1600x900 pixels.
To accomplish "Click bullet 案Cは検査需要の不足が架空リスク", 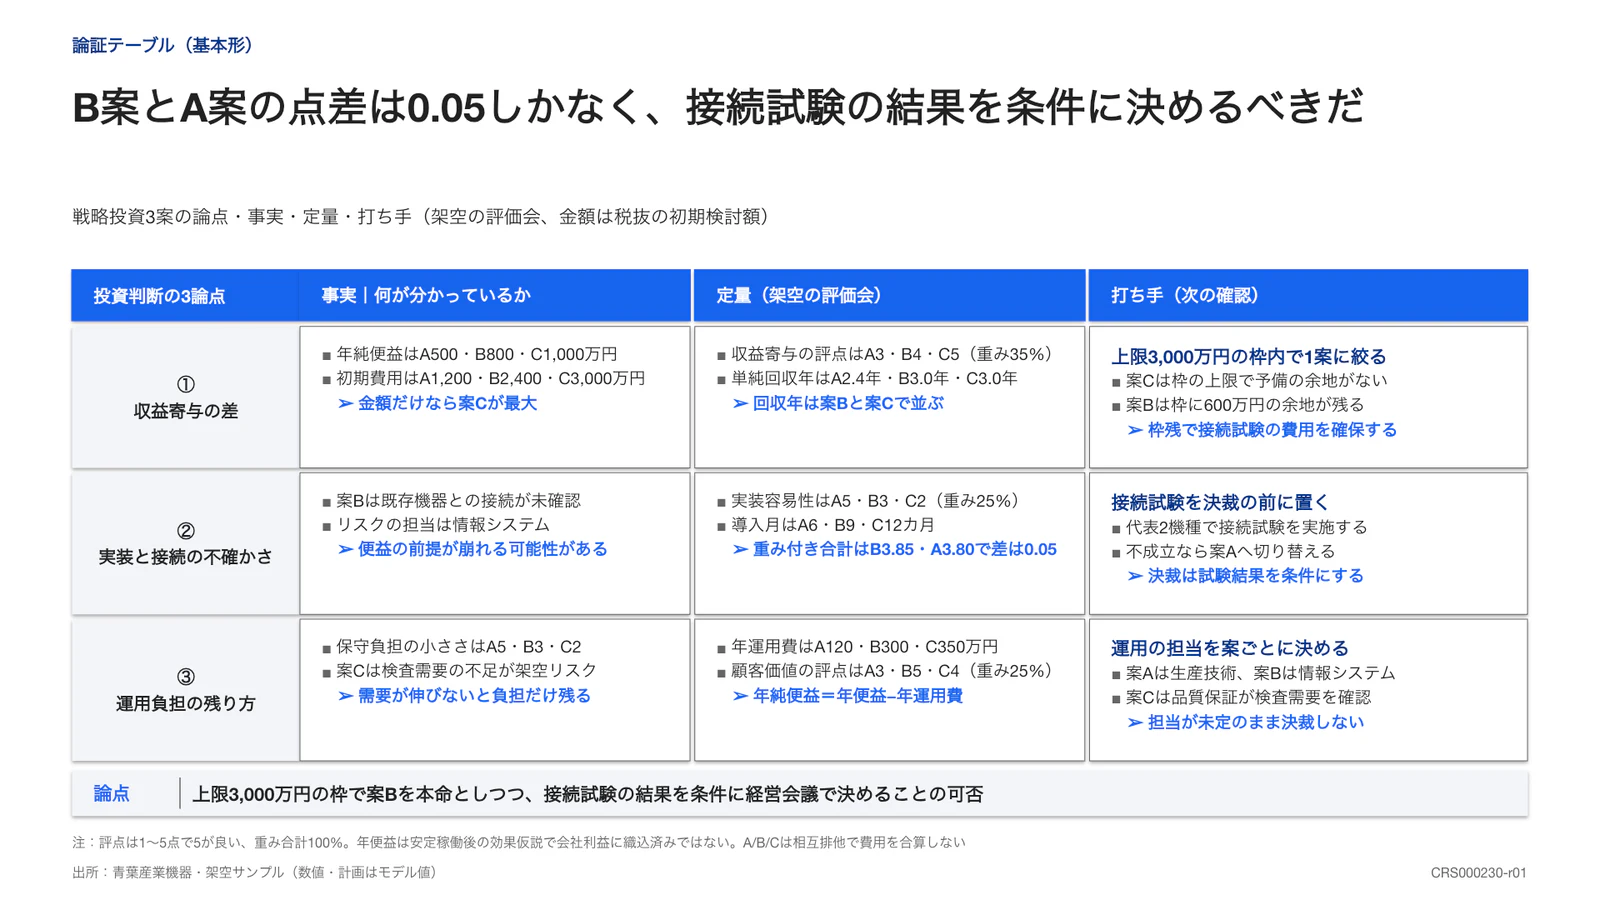I will coord(460,670).
